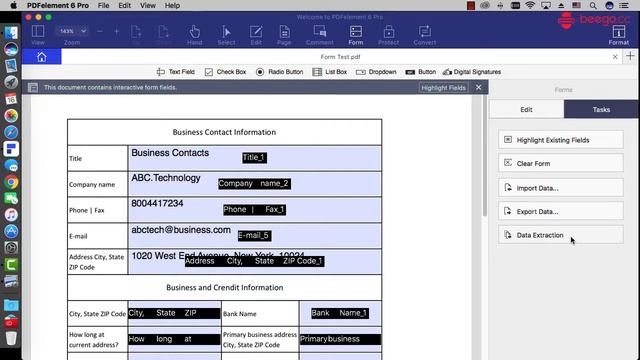Open the Apple menu
Image resolution: width=640 pixels, height=360 pixels.
pyautogui.click(x=13, y=6)
